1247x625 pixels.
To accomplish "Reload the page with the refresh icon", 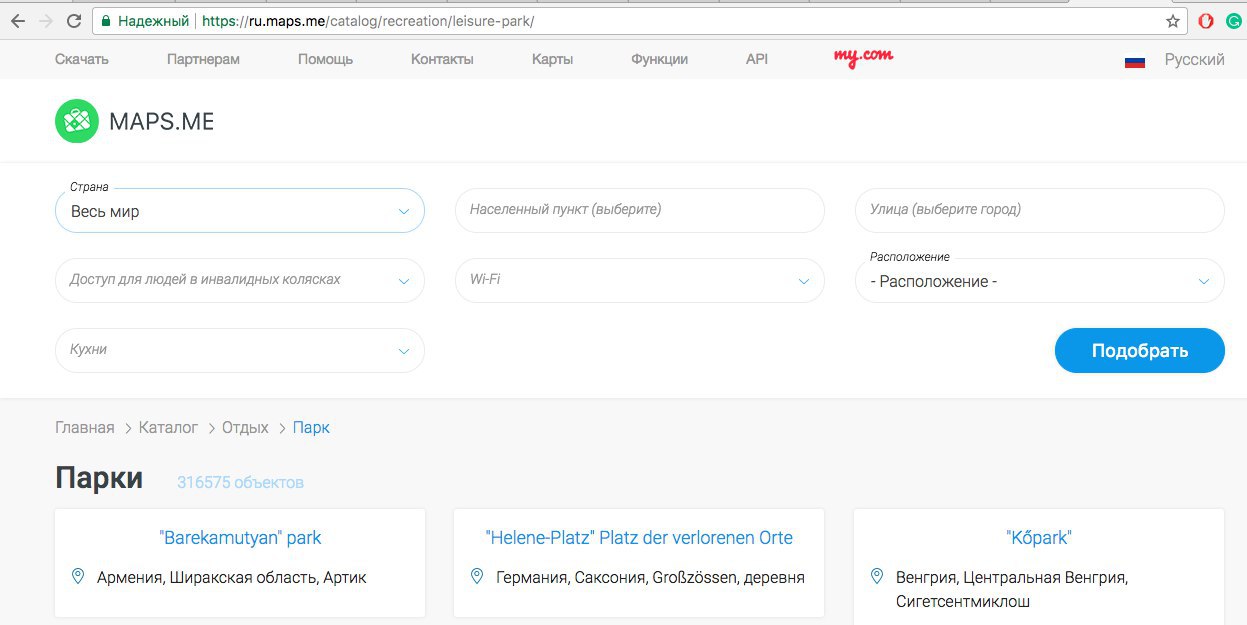I will [x=73, y=20].
